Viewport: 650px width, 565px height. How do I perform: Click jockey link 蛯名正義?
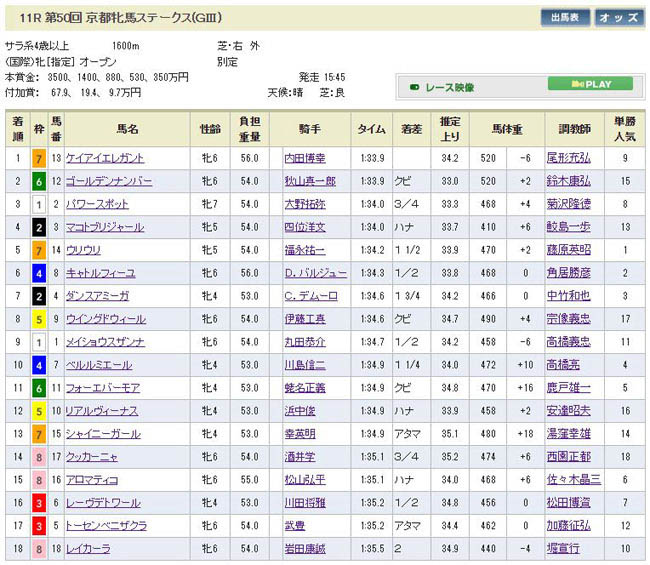pyautogui.click(x=304, y=388)
